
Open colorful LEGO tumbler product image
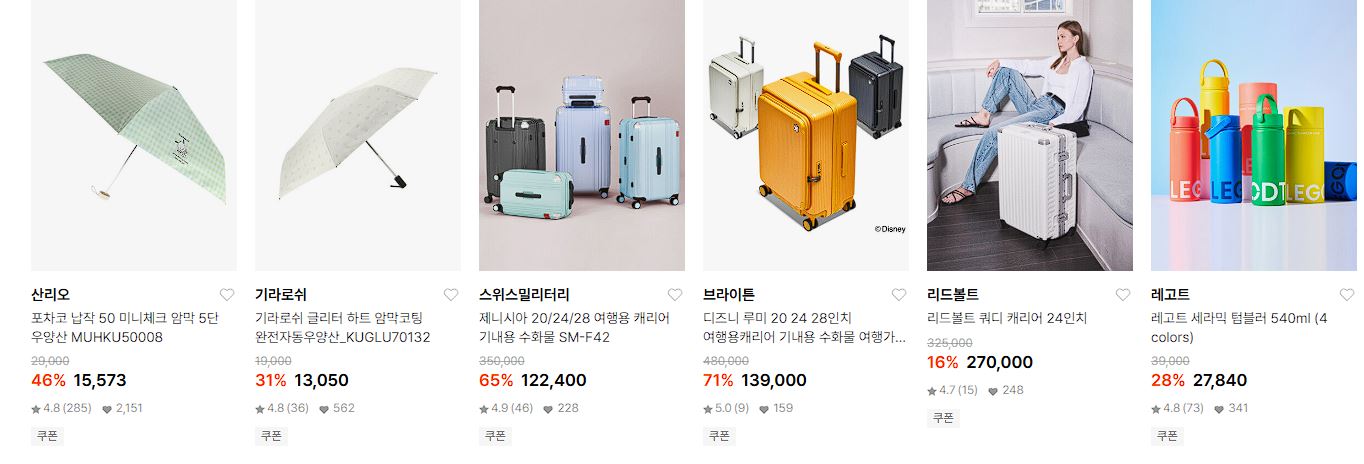coord(1254,135)
